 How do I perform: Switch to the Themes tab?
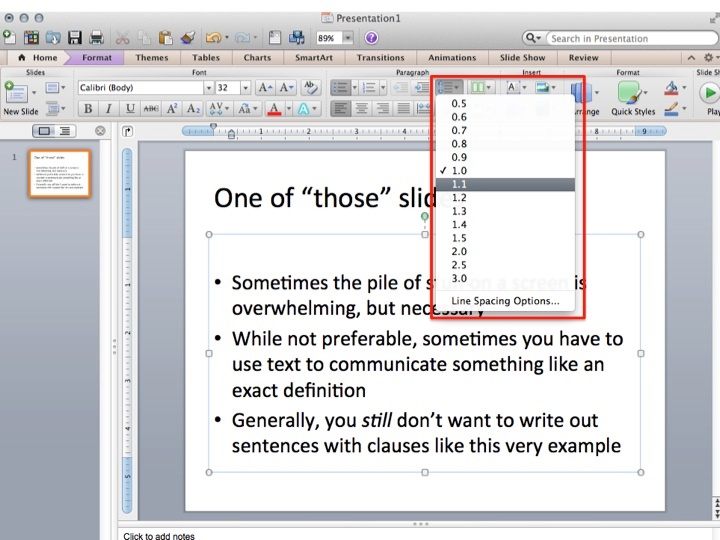[152, 57]
